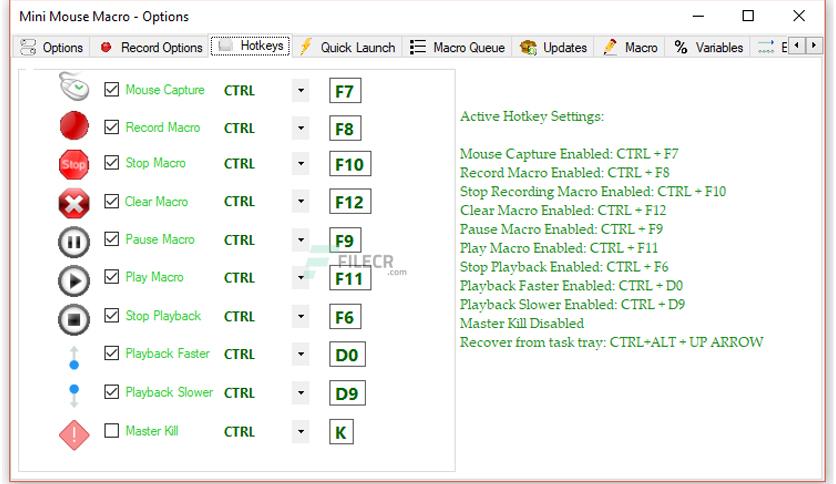Open the Macro tab
Screen dimensions: 836x484
pyautogui.click(x=630, y=47)
